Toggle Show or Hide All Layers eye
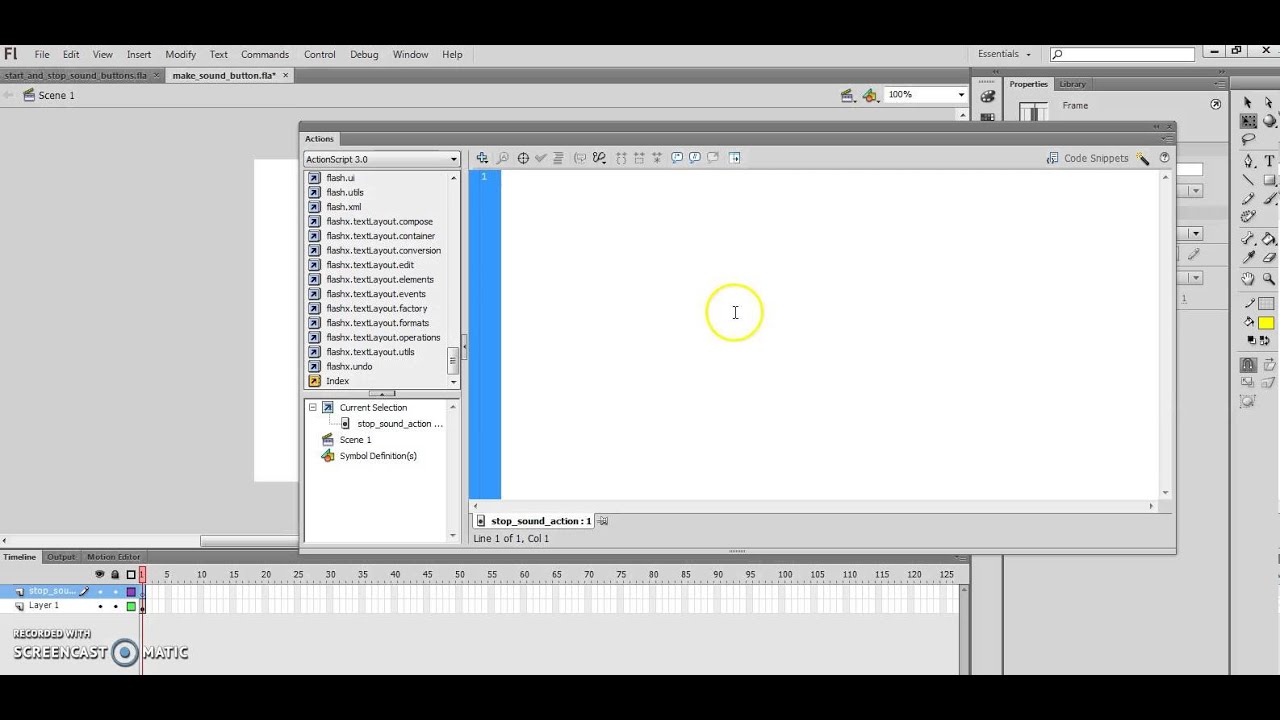The image size is (1280, 720). [x=99, y=574]
